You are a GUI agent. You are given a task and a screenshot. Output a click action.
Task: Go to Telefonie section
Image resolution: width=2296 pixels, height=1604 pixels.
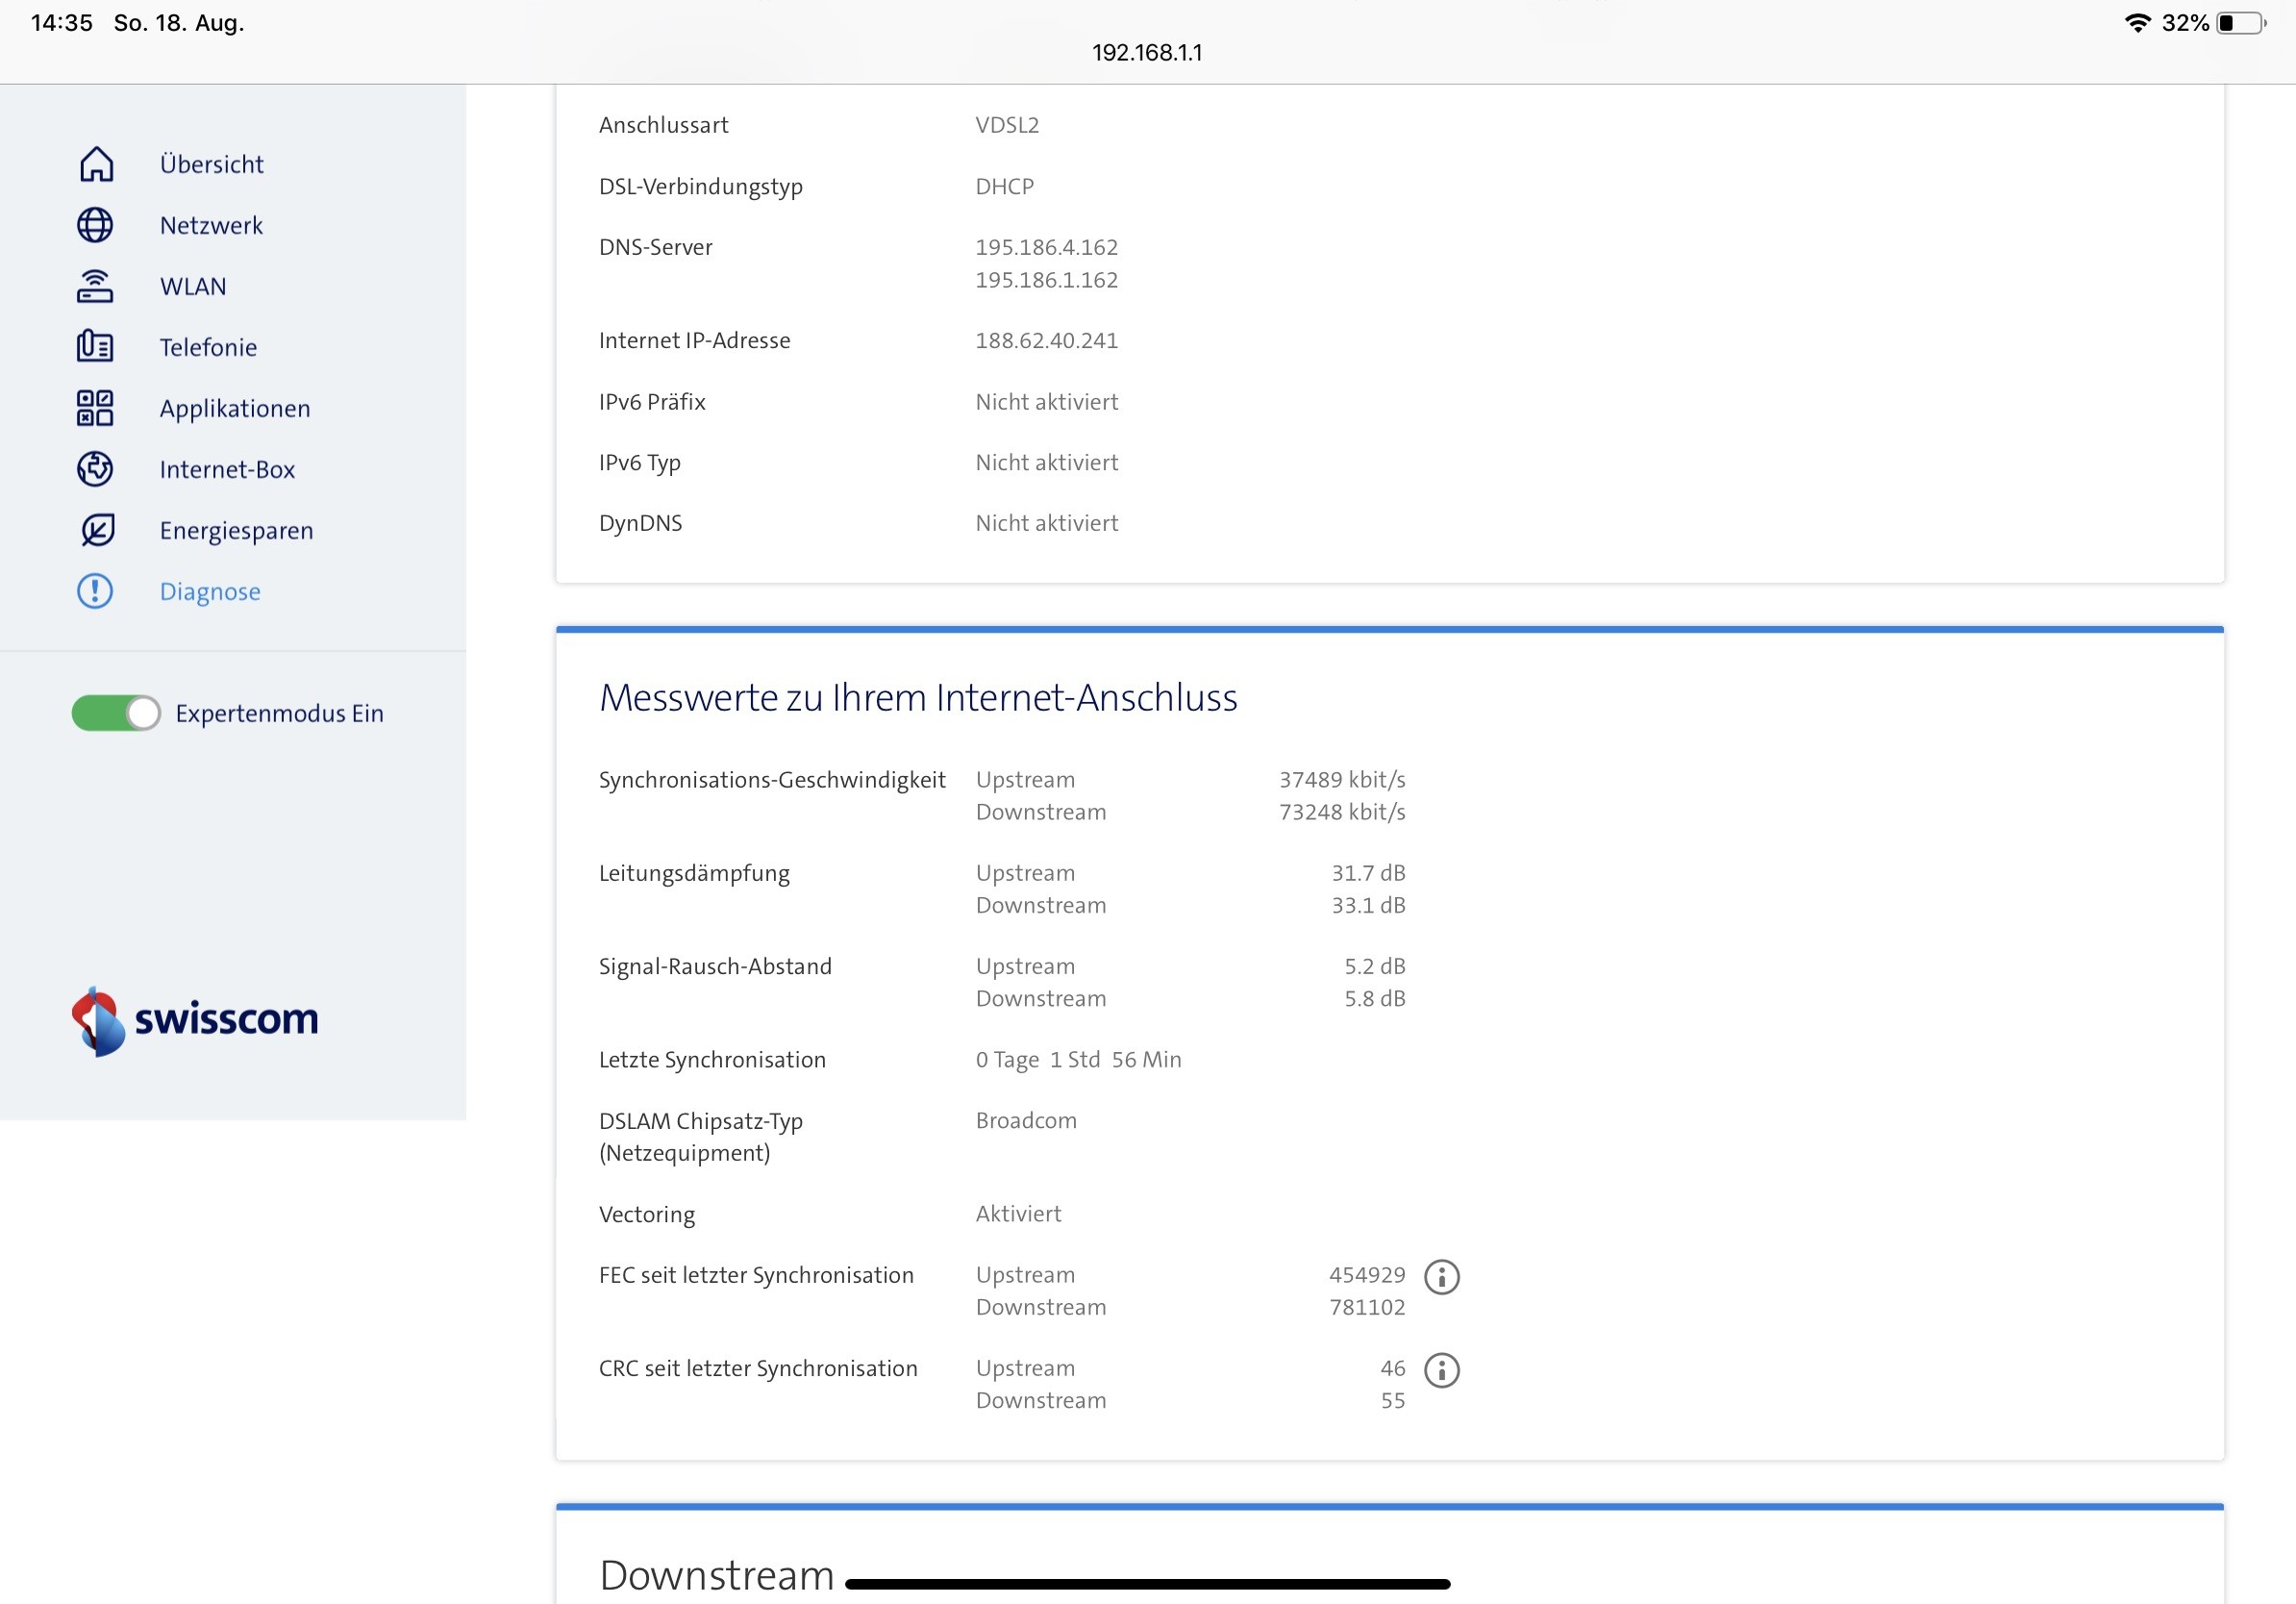coord(208,347)
